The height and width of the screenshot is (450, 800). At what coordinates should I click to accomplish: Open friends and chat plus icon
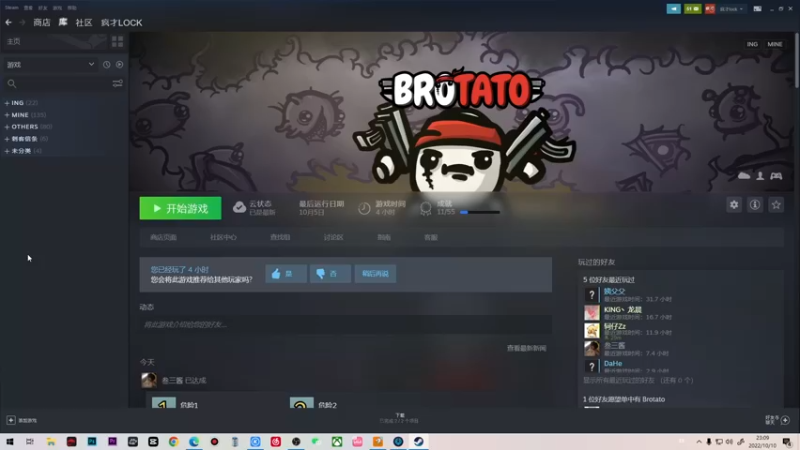point(785,420)
